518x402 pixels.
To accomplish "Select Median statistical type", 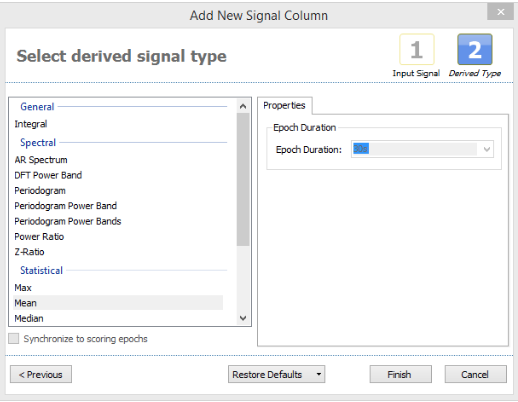I will tap(118, 318).
